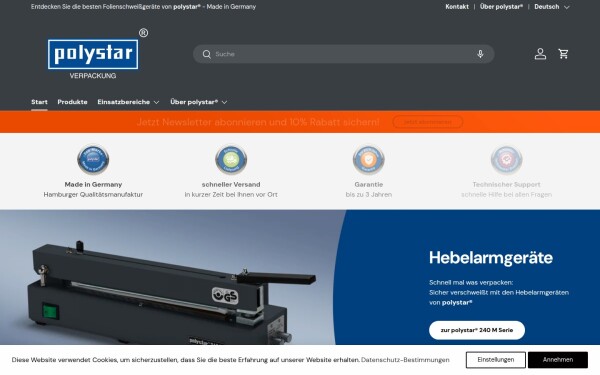
Task: Accept cookies with Annehmen button
Action: coord(558,360)
